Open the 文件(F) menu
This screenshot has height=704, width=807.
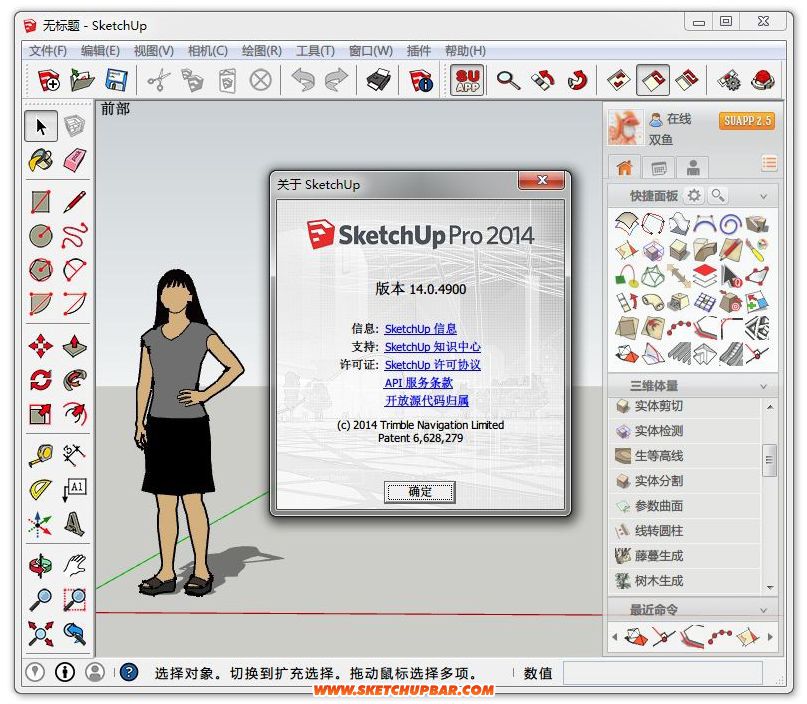(48, 51)
